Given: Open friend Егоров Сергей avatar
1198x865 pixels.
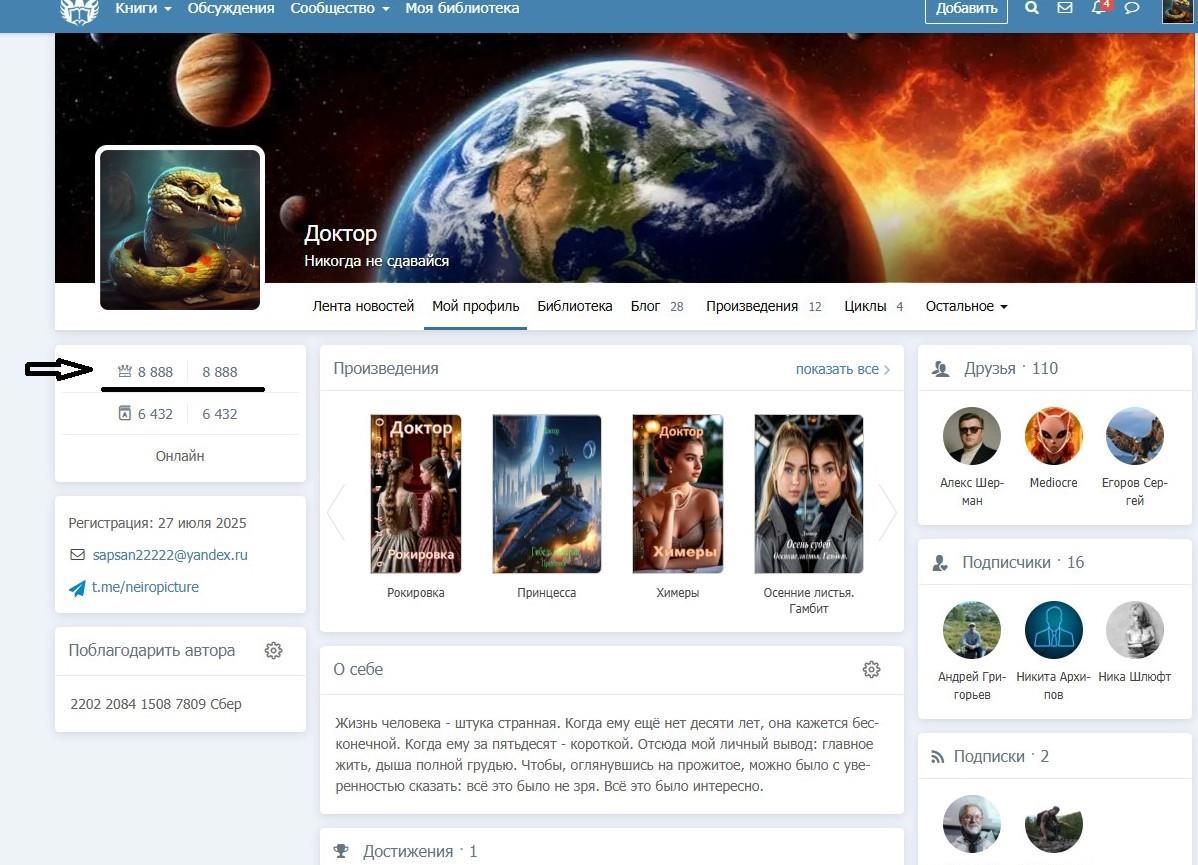Looking at the screenshot, I should pyautogui.click(x=1135, y=436).
